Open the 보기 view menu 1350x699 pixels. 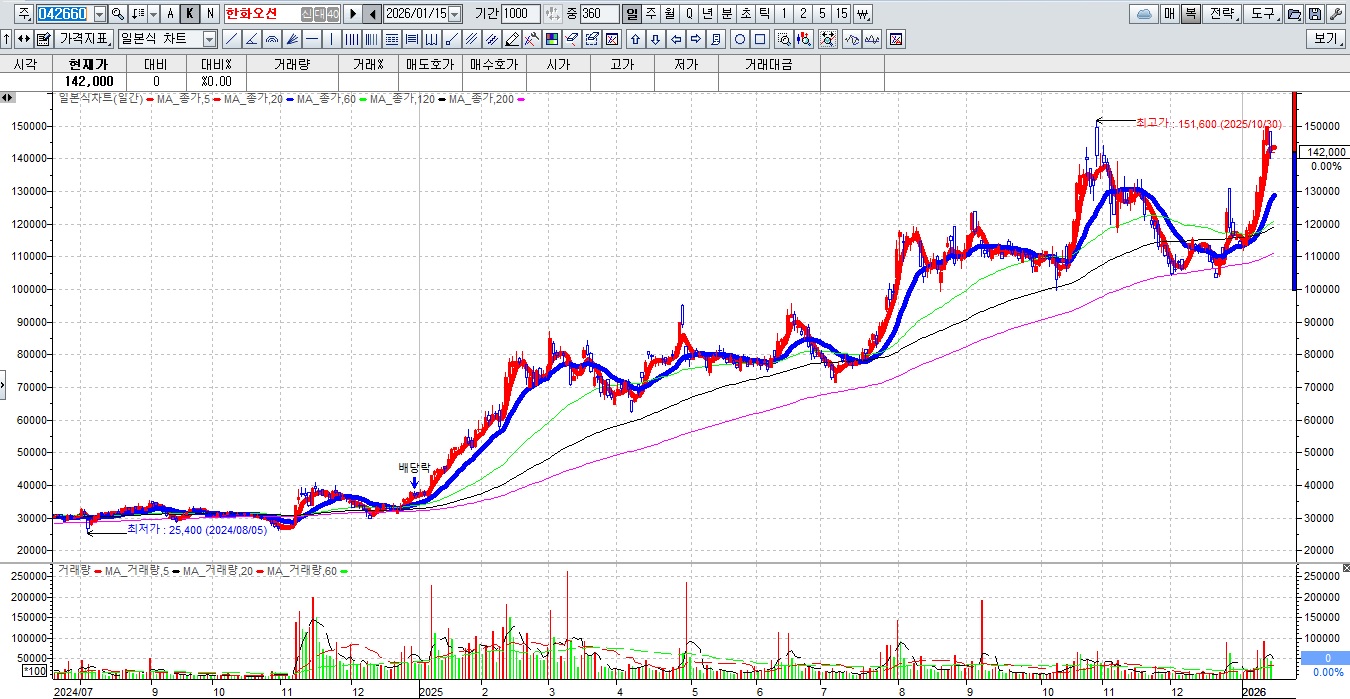point(1326,39)
